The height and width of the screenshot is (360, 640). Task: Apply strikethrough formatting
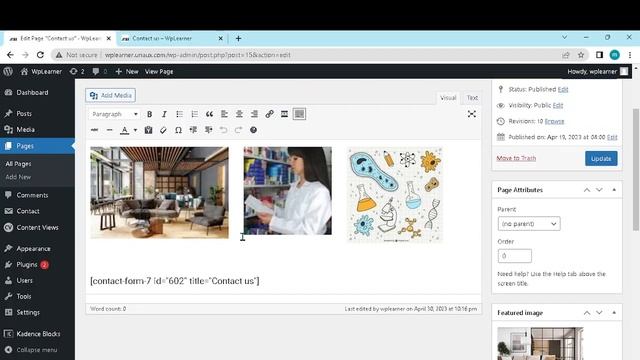coord(94,130)
